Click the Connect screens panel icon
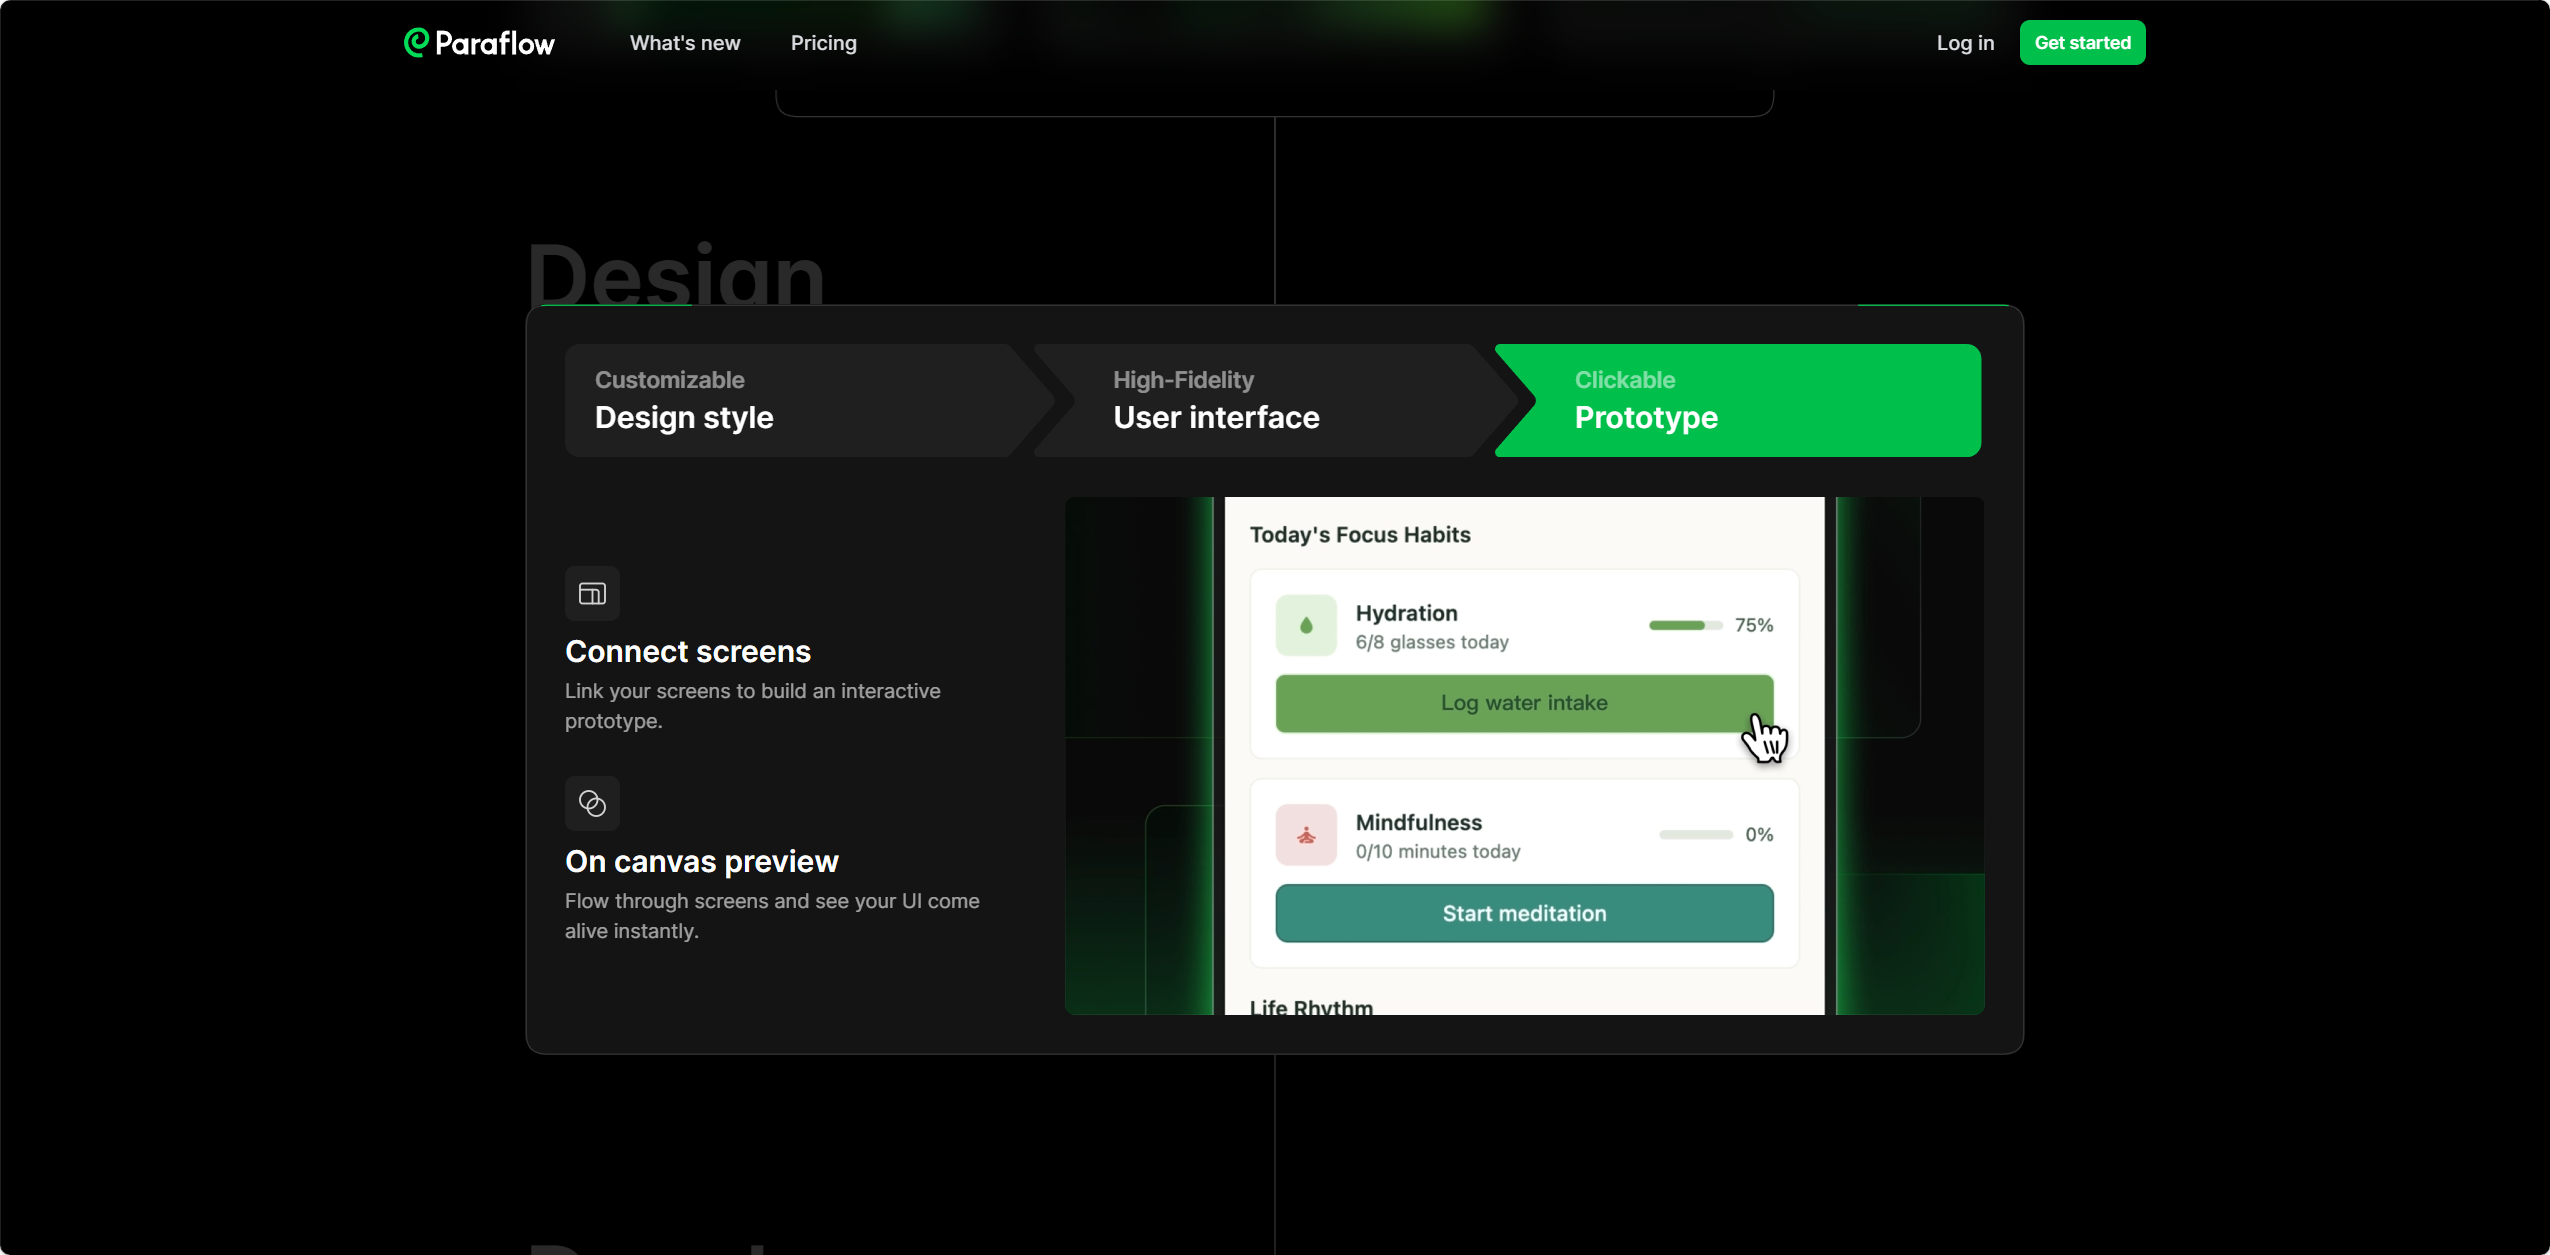Screen dimensions: 2550x1255 pos(592,594)
